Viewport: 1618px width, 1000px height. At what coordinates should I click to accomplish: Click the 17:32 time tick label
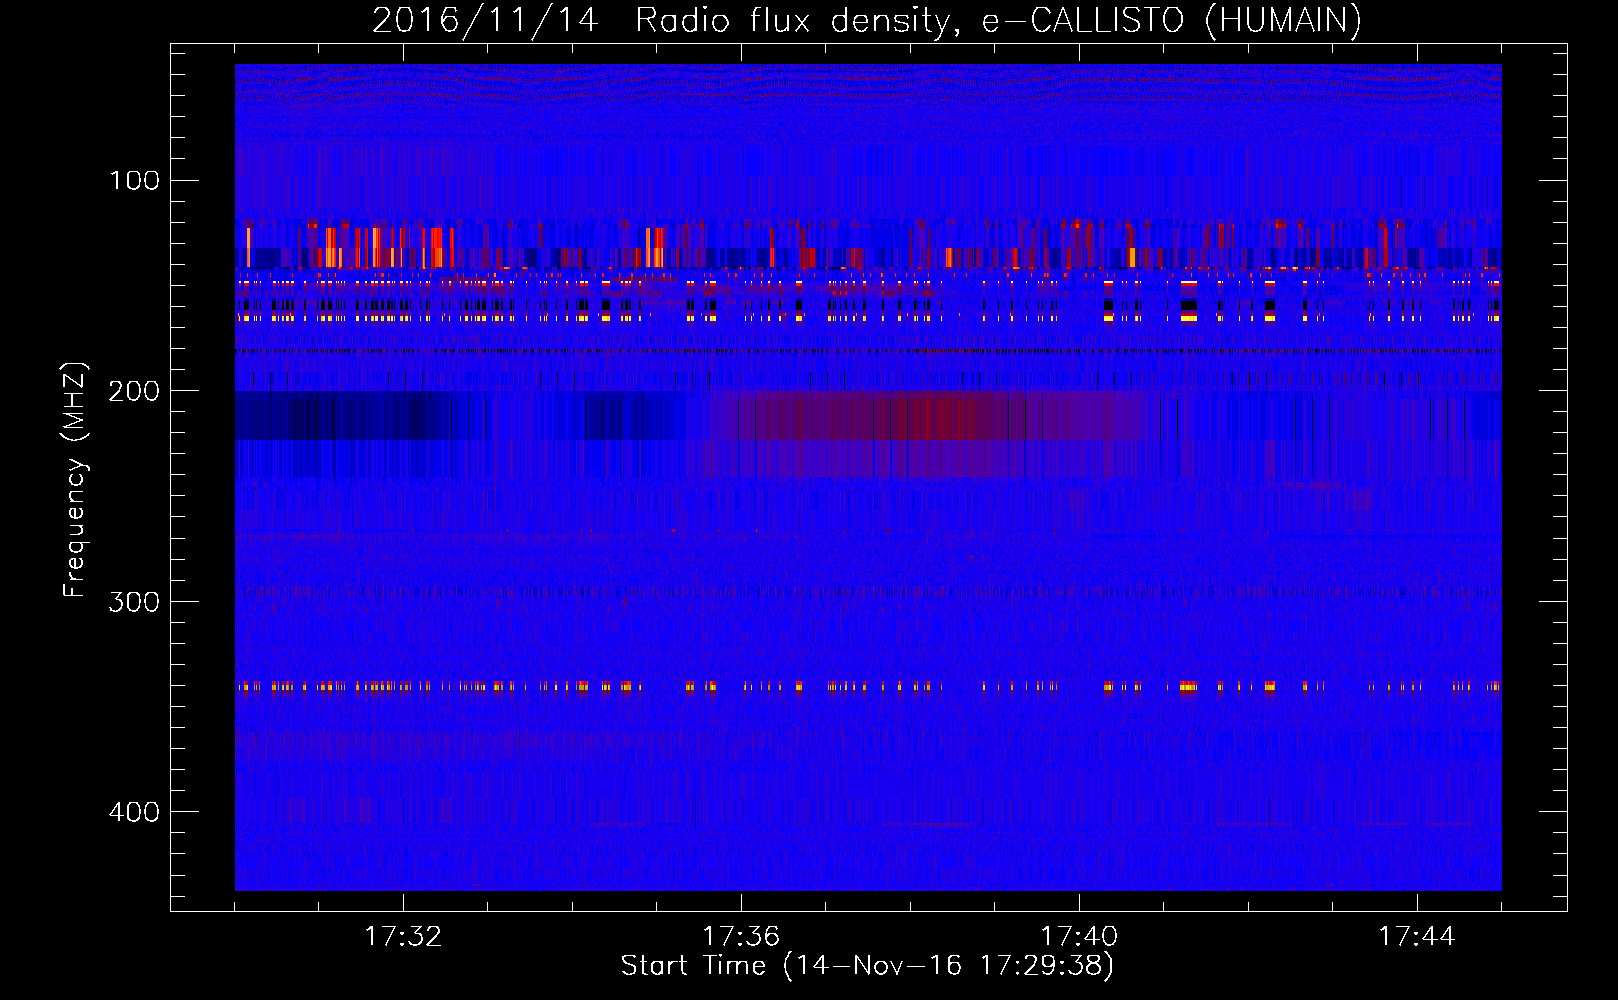pyautogui.click(x=403, y=937)
